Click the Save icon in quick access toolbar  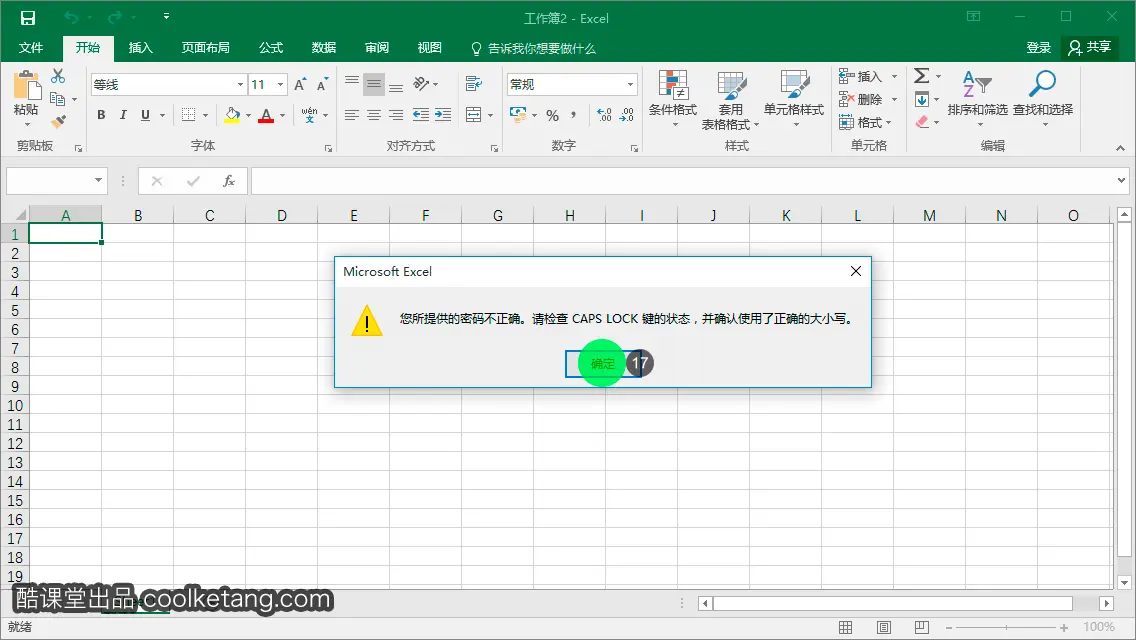(x=28, y=17)
